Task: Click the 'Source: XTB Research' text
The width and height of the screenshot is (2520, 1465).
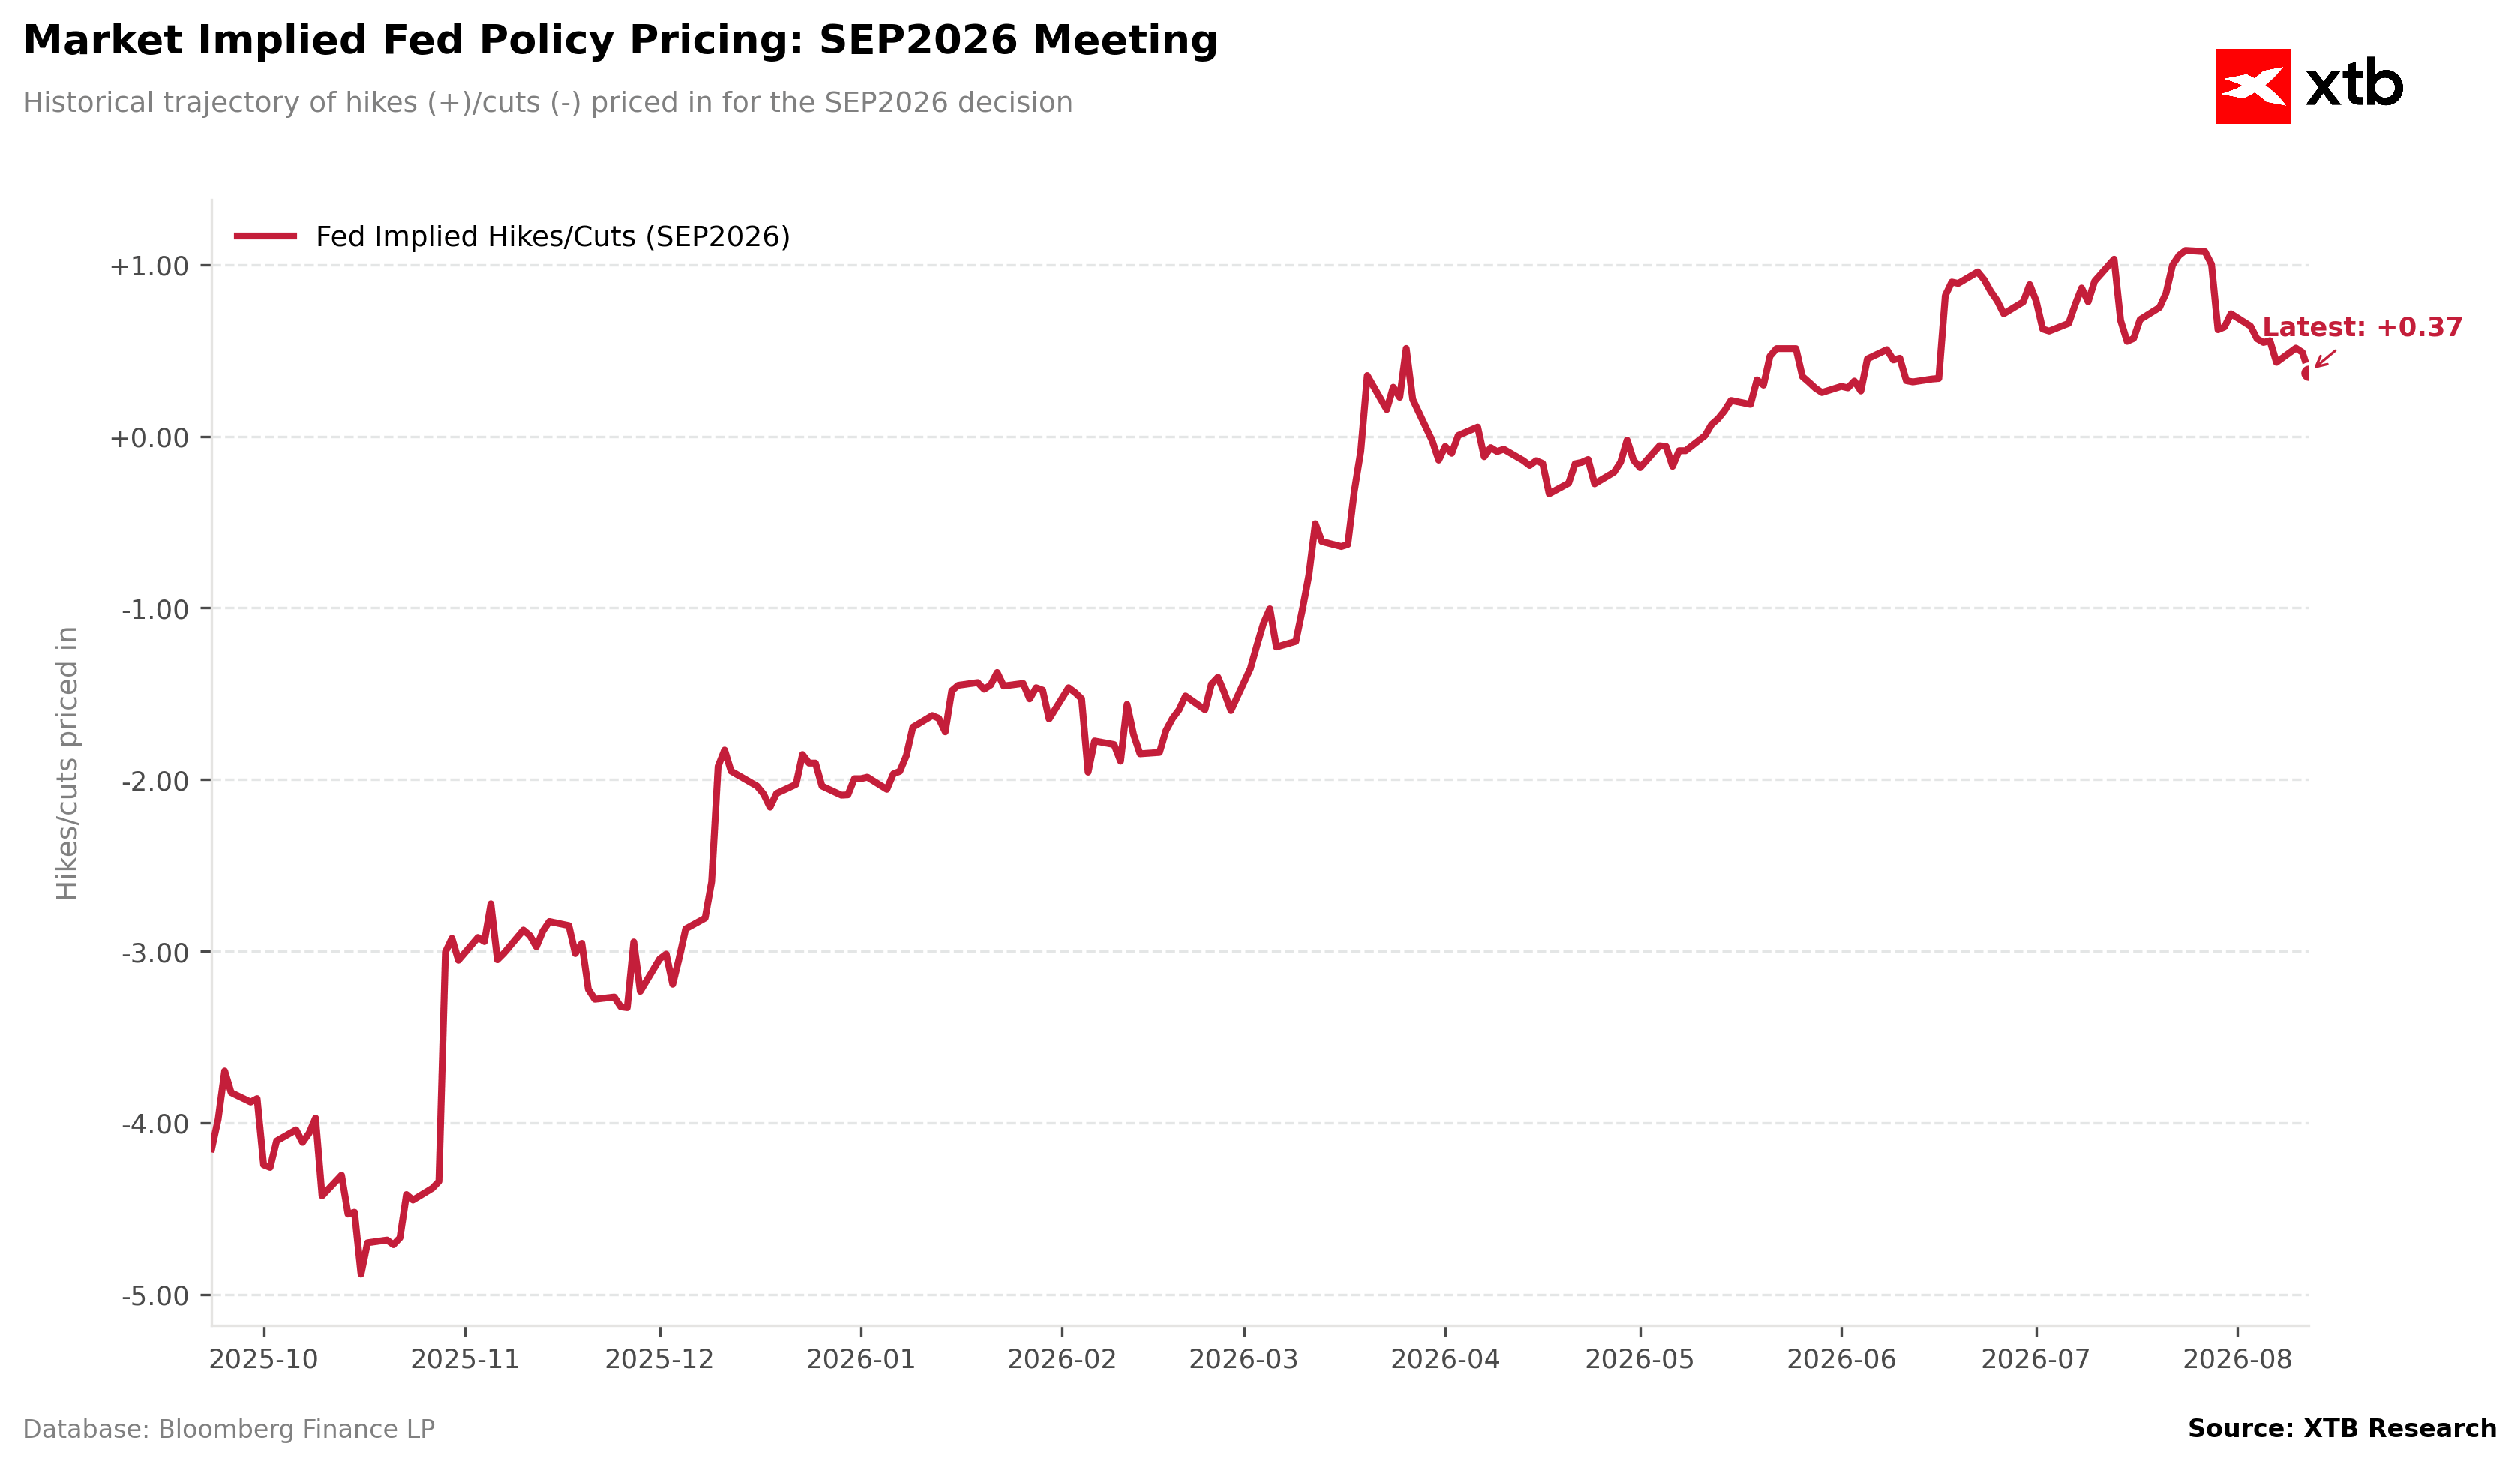Action: [2342, 1429]
